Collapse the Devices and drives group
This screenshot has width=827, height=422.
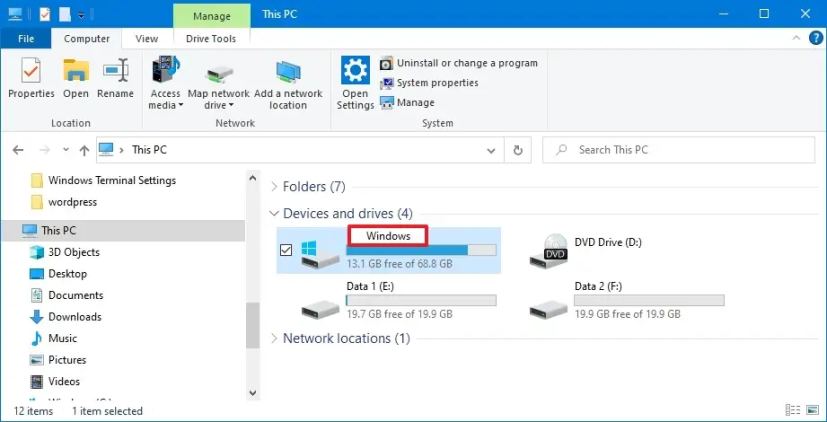click(275, 214)
